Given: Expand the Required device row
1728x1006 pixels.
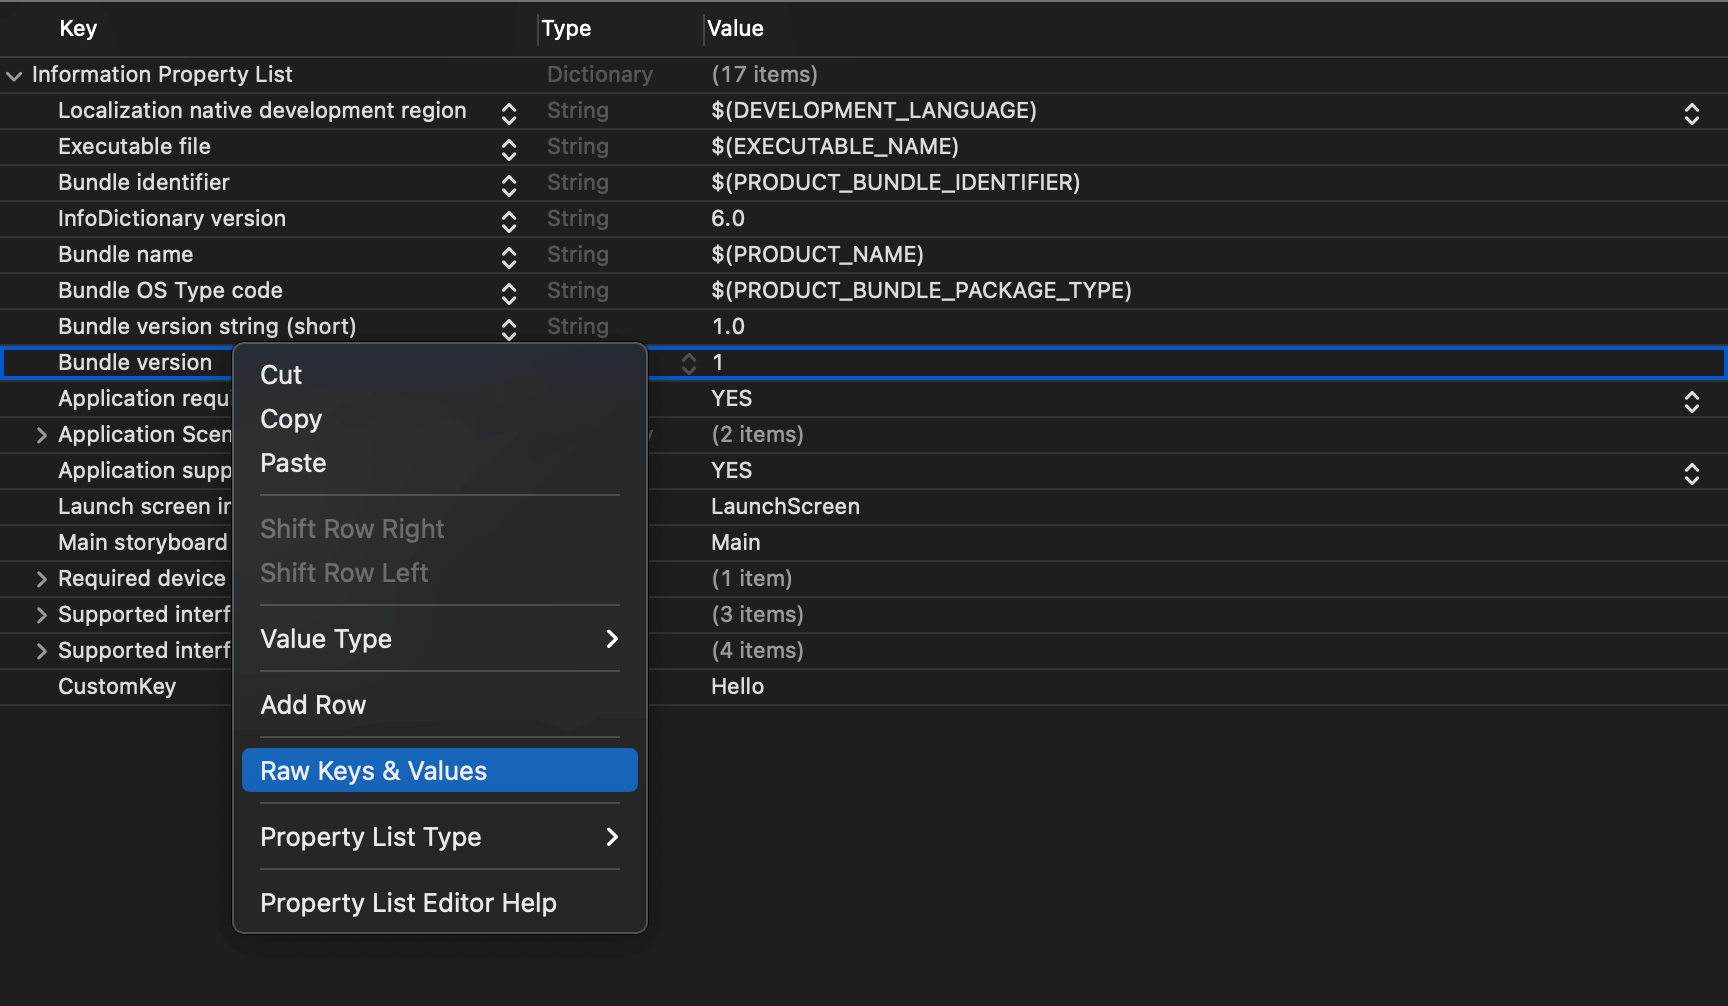Looking at the screenshot, I should (41, 579).
